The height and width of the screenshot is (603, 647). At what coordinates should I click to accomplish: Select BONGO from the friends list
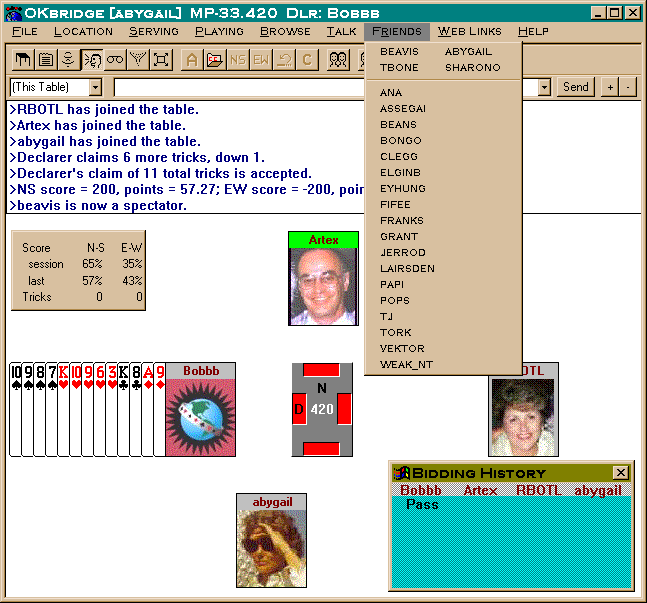coord(444,140)
